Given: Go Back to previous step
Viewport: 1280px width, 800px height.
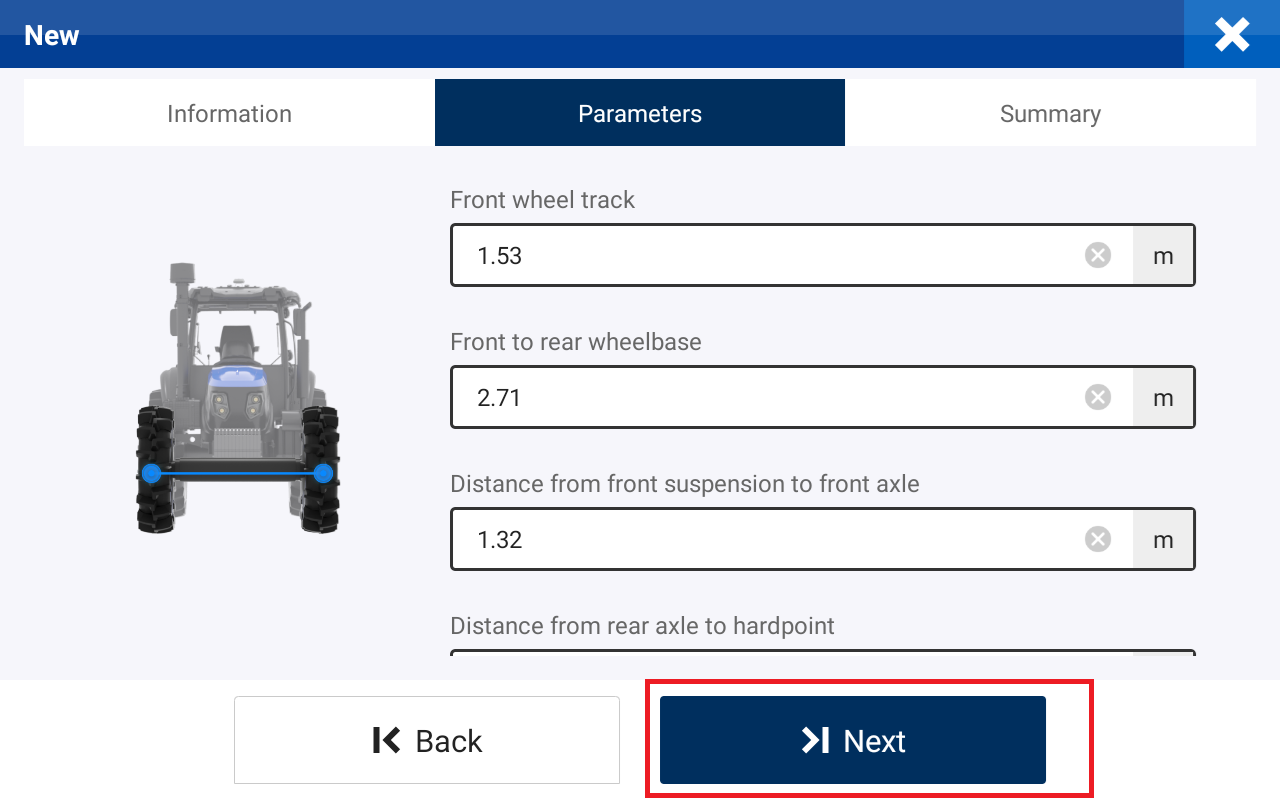Looking at the screenshot, I should pyautogui.click(x=427, y=740).
